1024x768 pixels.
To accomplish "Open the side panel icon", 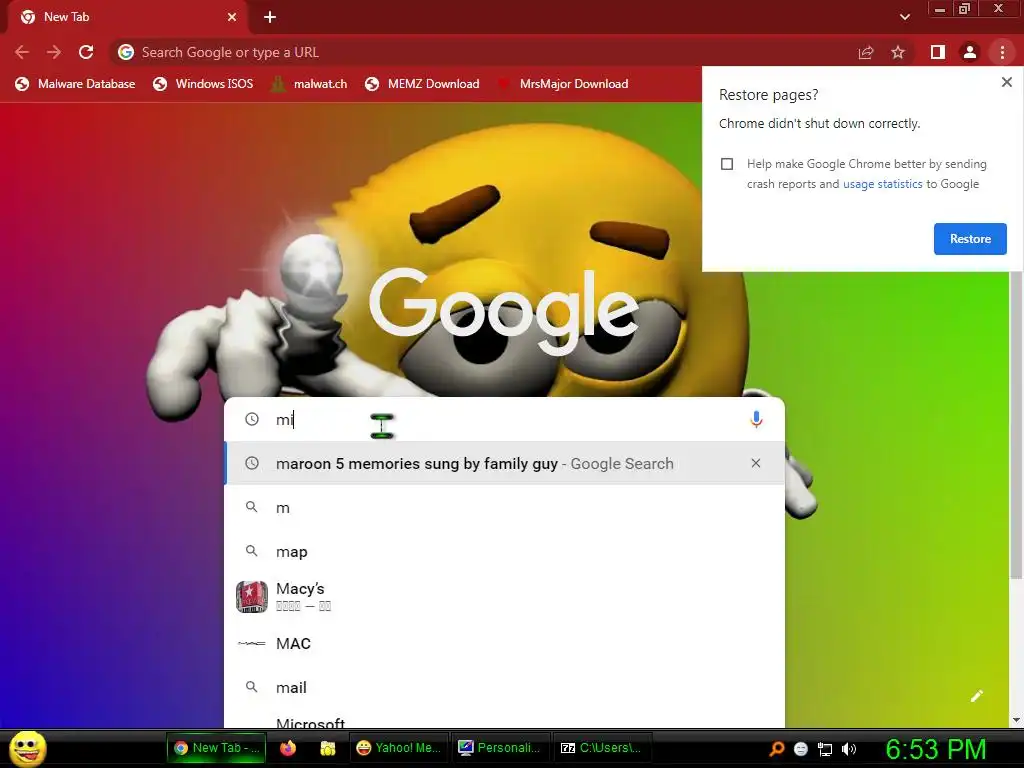I will (x=938, y=52).
